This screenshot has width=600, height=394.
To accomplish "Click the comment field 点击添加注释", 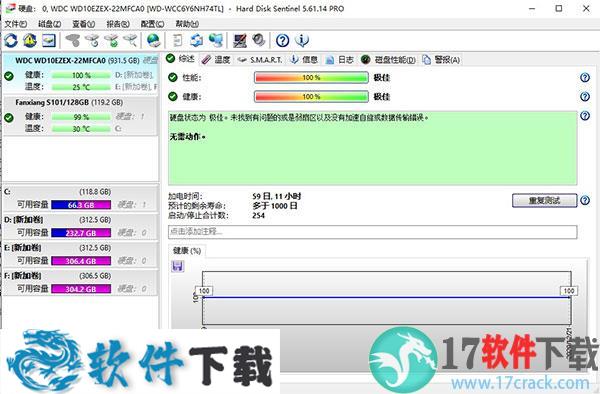I will pyautogui.click(x=372, y=232).
